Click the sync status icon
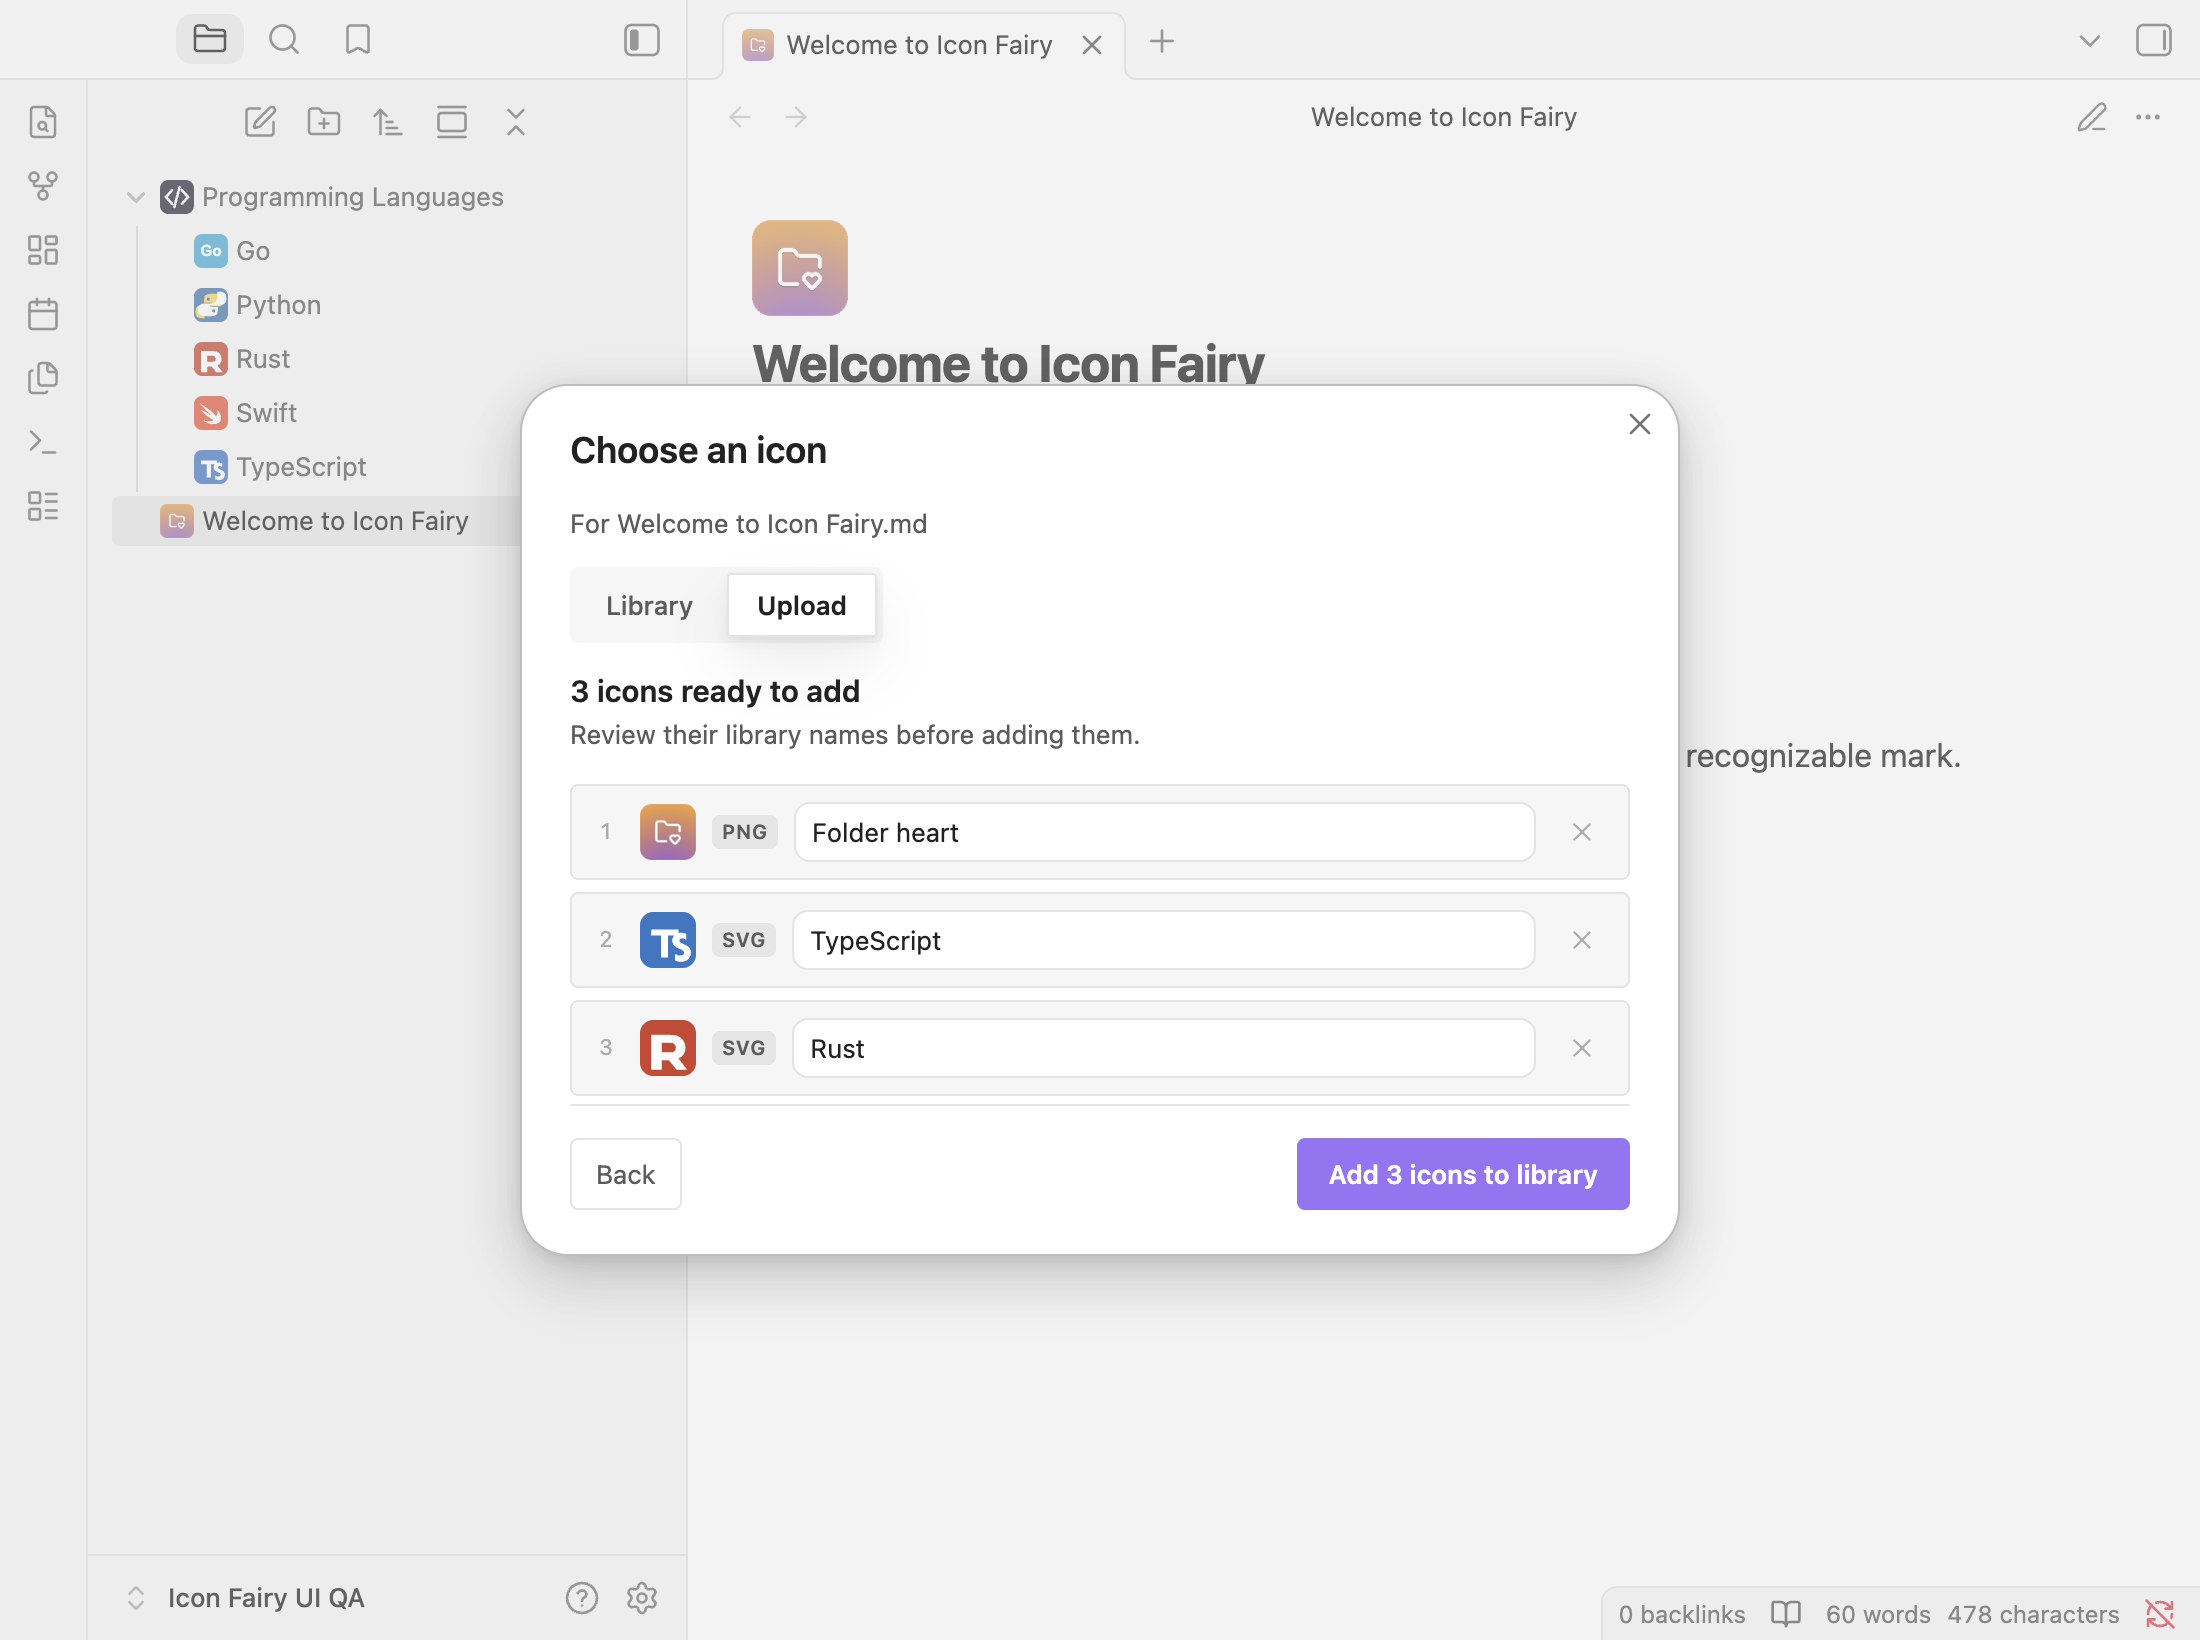 click(x=2160, y=1614)
